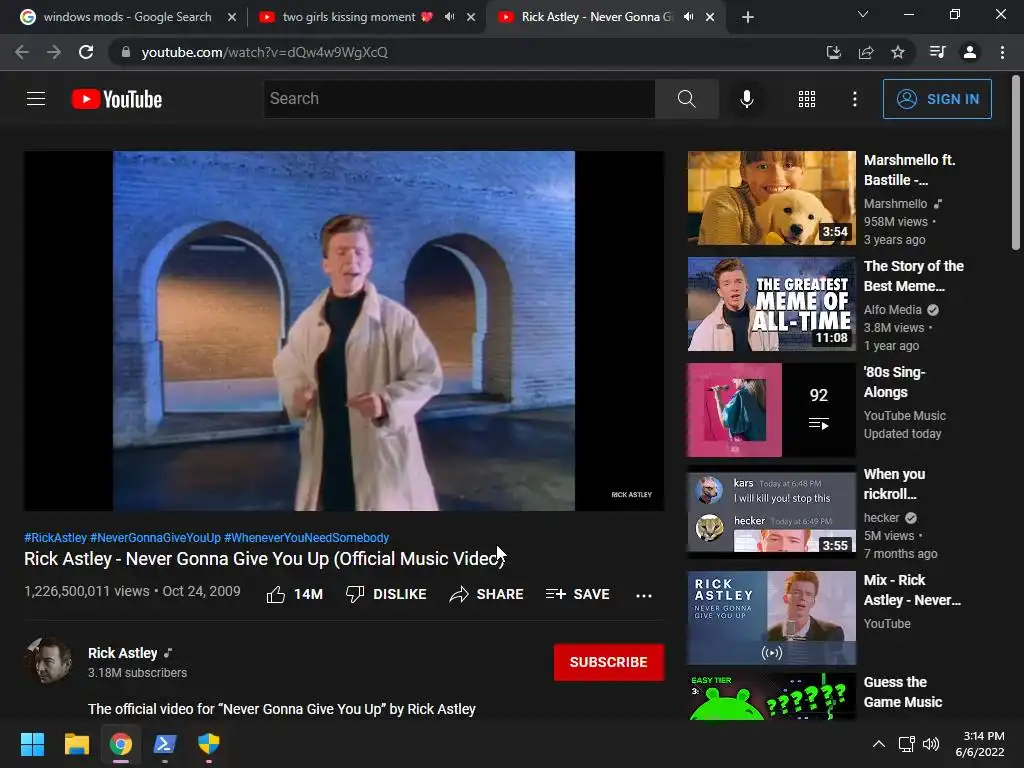Click the address bar URL
The height and width of the screenshot is (768, 1024).
(264, 52)
